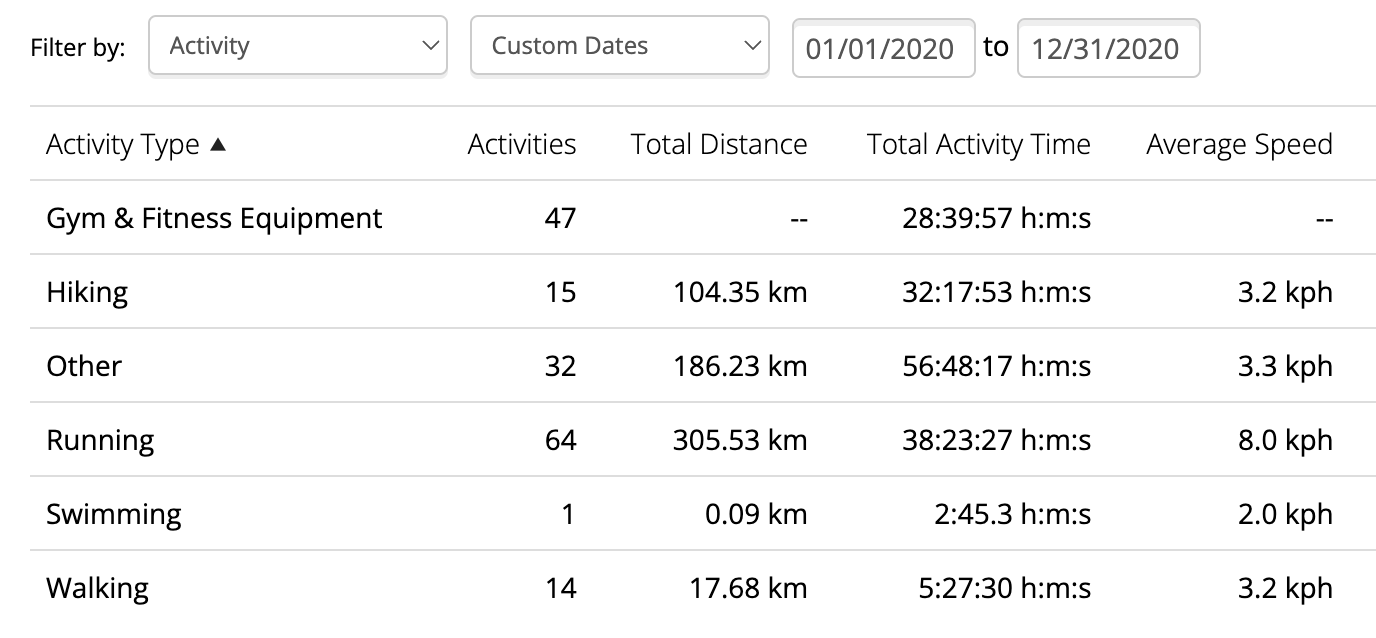Select the Other activity row
This screenshot has height=638, width=1376.
coord(689,366)
